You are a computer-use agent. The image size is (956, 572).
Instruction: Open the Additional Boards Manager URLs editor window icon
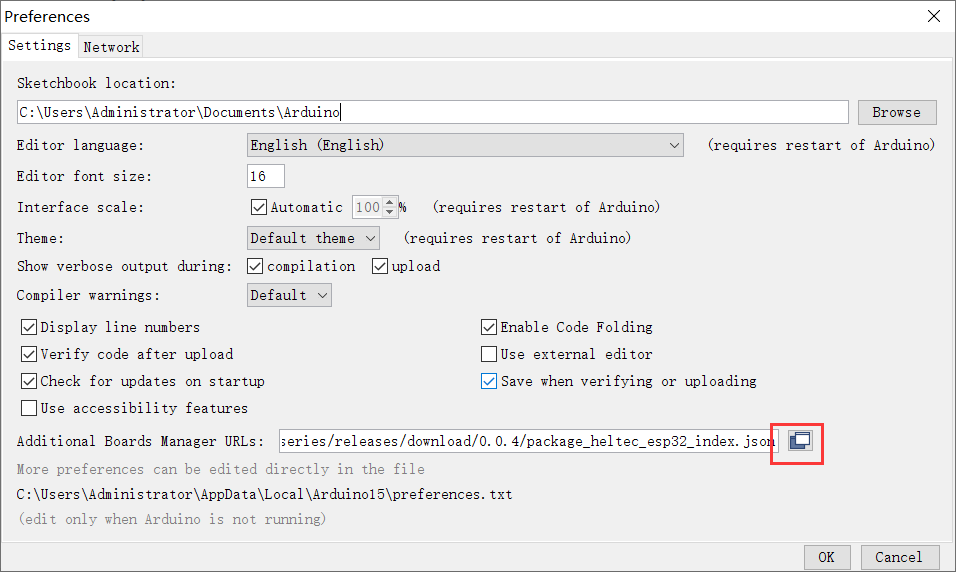pos(800,440)
